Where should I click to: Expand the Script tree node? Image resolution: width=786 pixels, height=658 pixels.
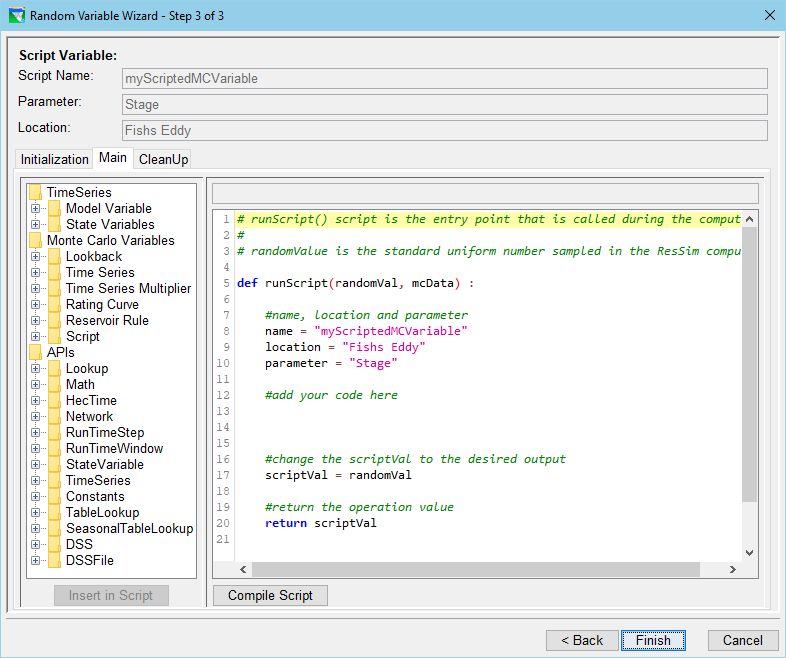click(x=35, y=336)
